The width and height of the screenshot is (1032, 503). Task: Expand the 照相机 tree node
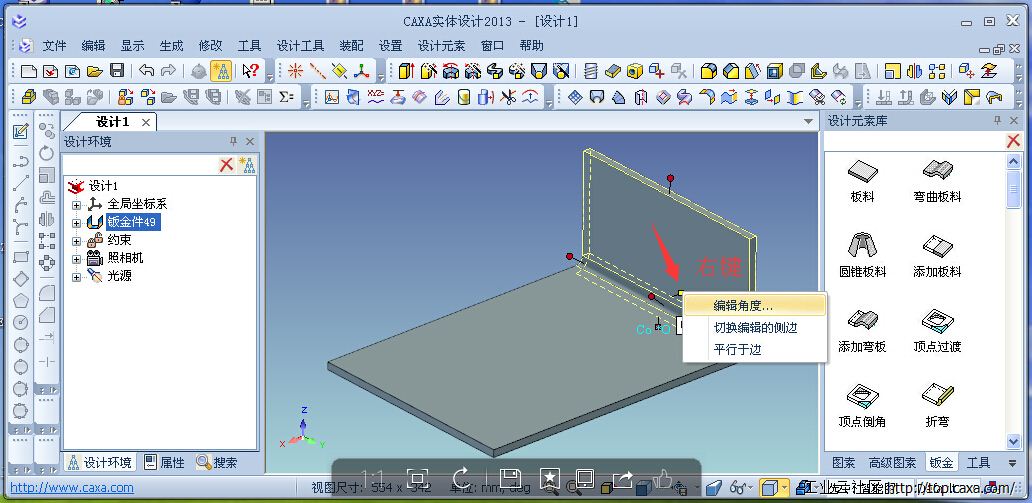tap(76, 259)
